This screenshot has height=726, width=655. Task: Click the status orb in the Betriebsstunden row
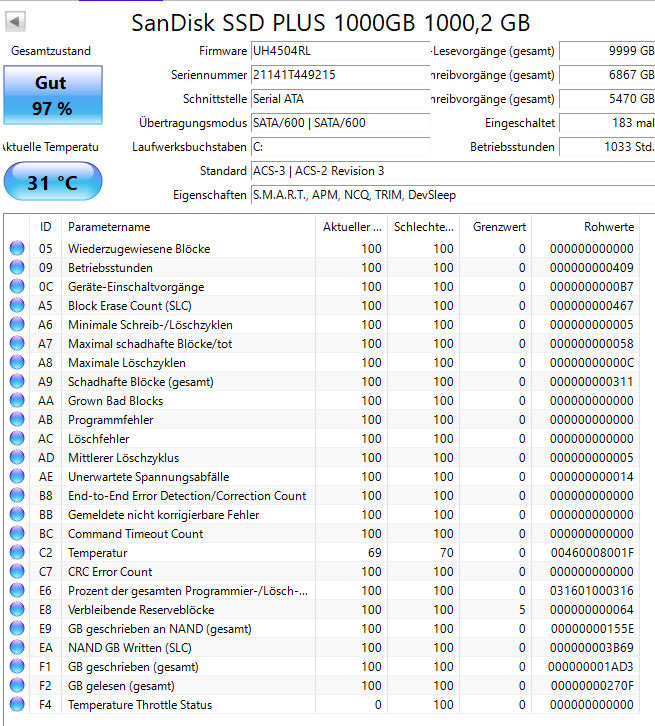point(17,268)
